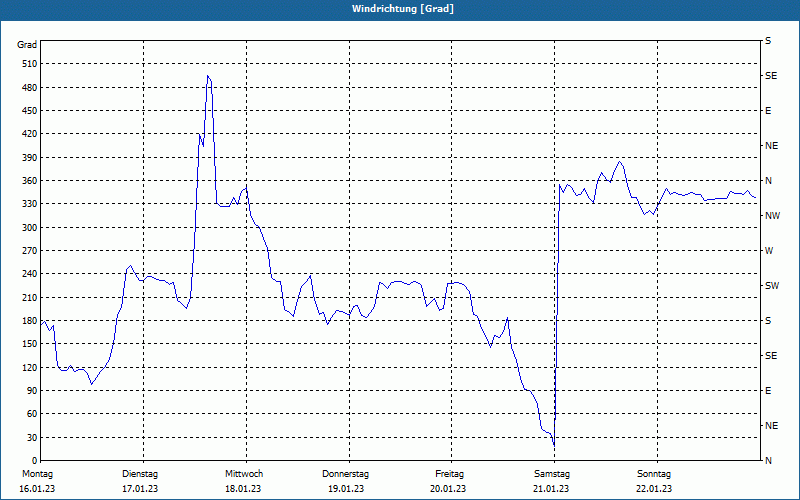Click the 'SE' compass label on the 480 gridline
Viewport: 800px width, 500px height.
click(771, 76)
